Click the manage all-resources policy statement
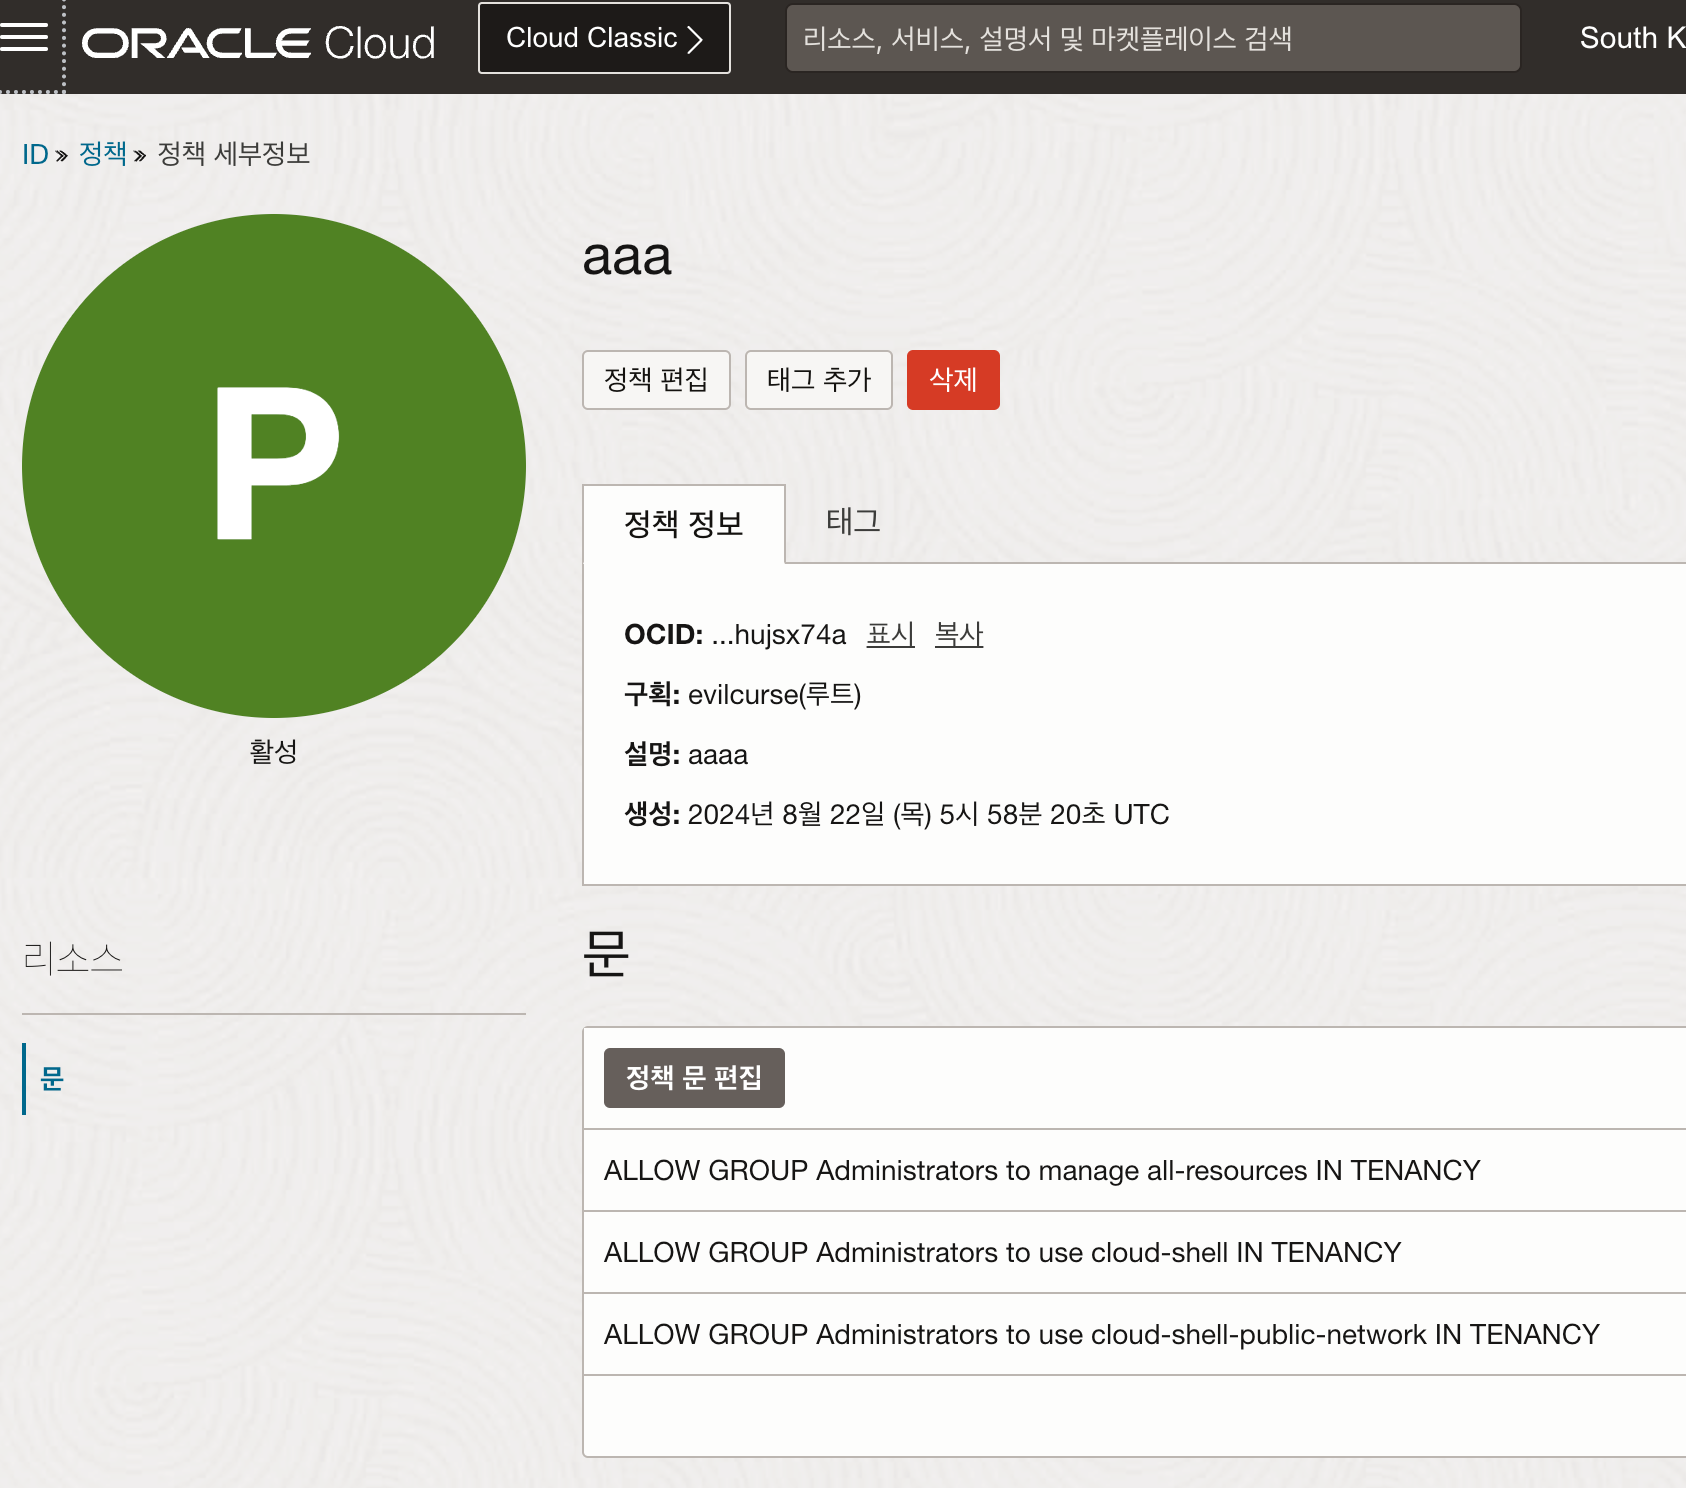 coord(1041,1170)
